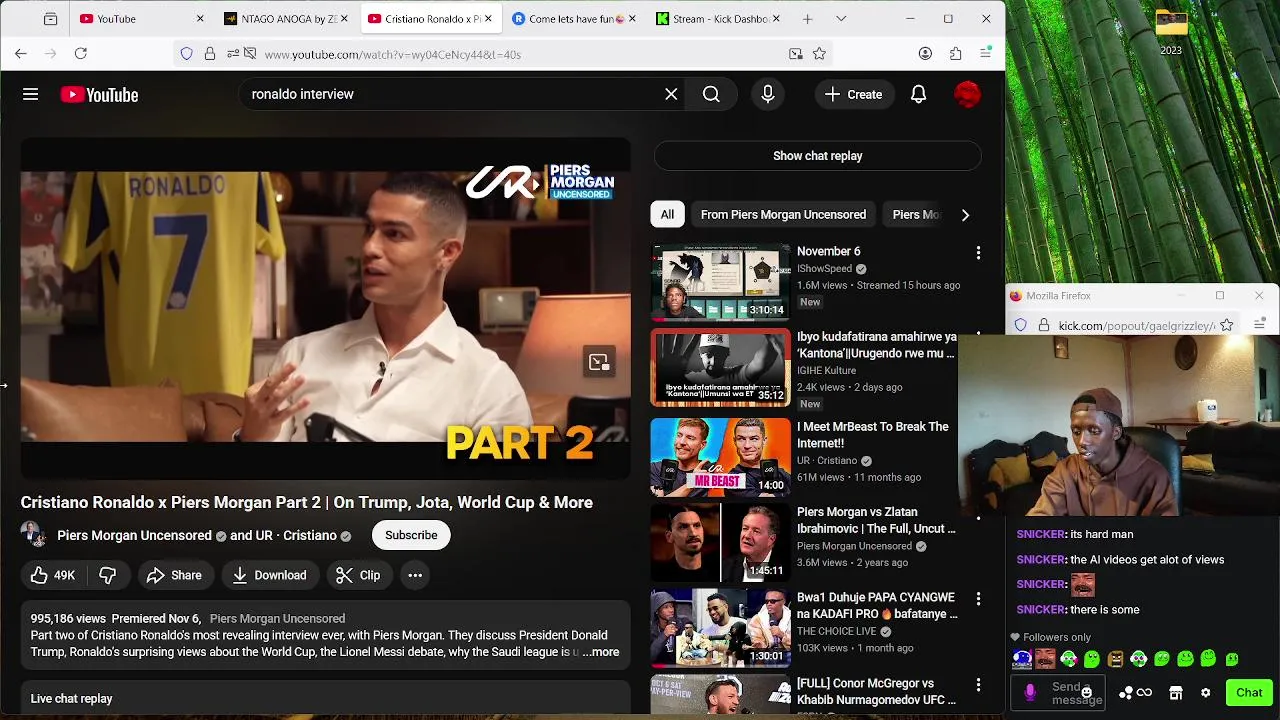
Task: Start voice search with the microphone
Action: click(x=768, y=94)
